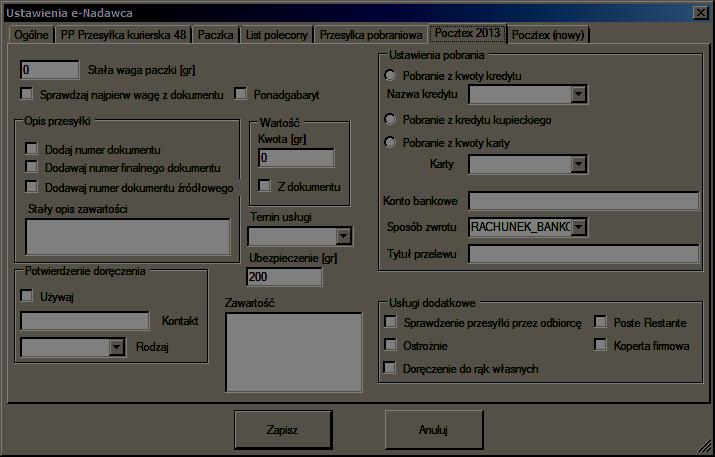Image resolution: width=715 pixels, height=457 pixels.
Task: Focus the Kwota [gr] value field
Action: pos(296,158)
